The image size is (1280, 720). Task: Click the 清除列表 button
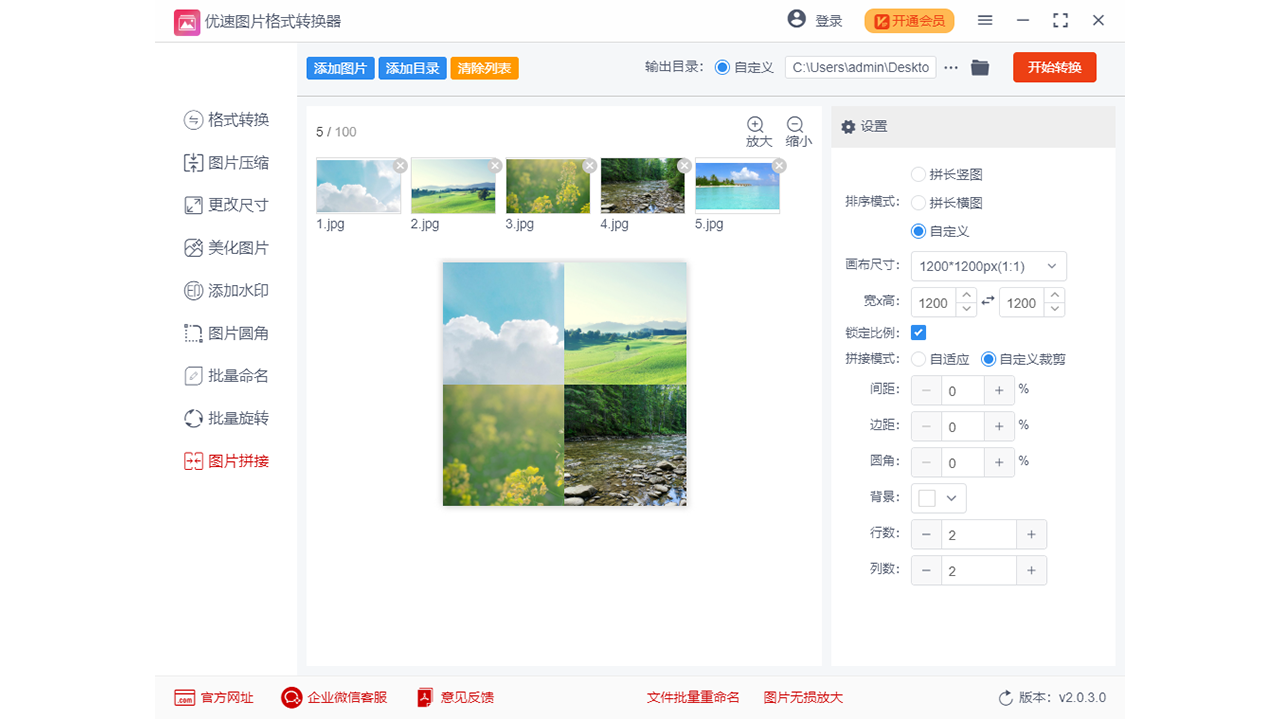(484, 67)
